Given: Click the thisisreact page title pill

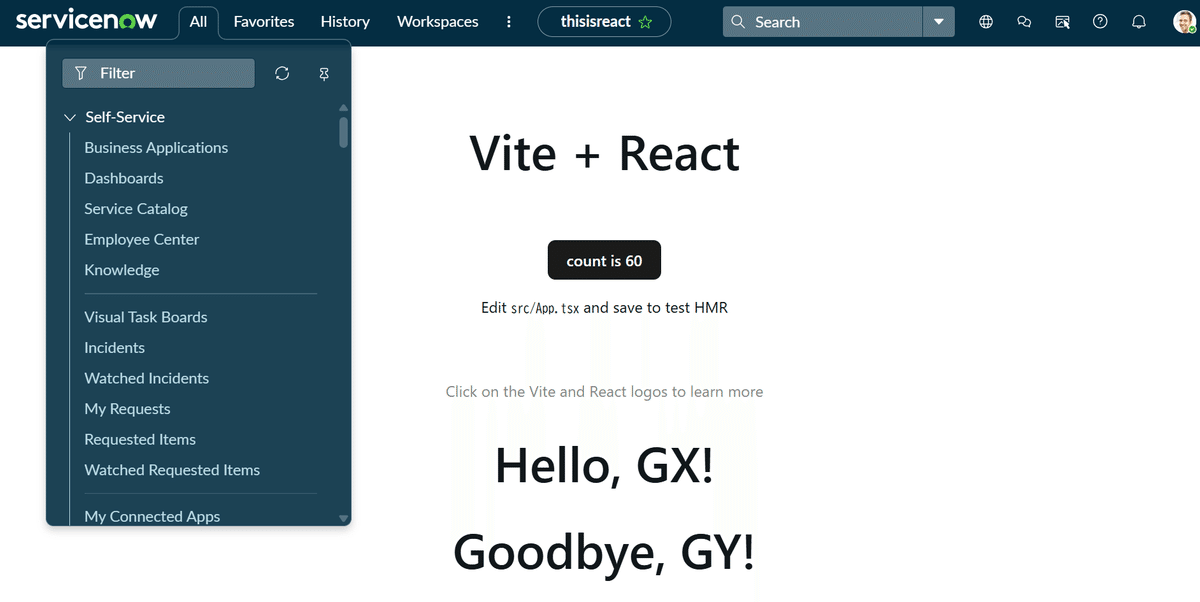Looking at the screenshot, I should click(x=604, y=22).
